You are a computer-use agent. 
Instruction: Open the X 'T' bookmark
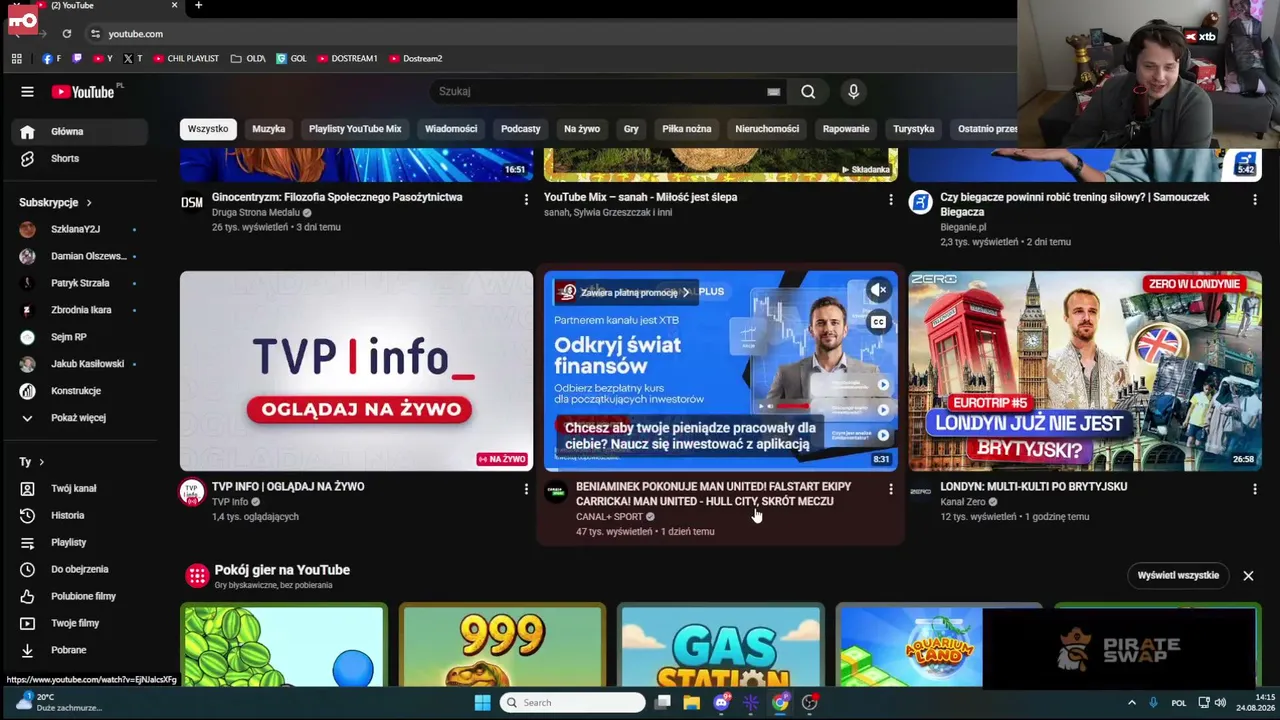pos(132,59)
